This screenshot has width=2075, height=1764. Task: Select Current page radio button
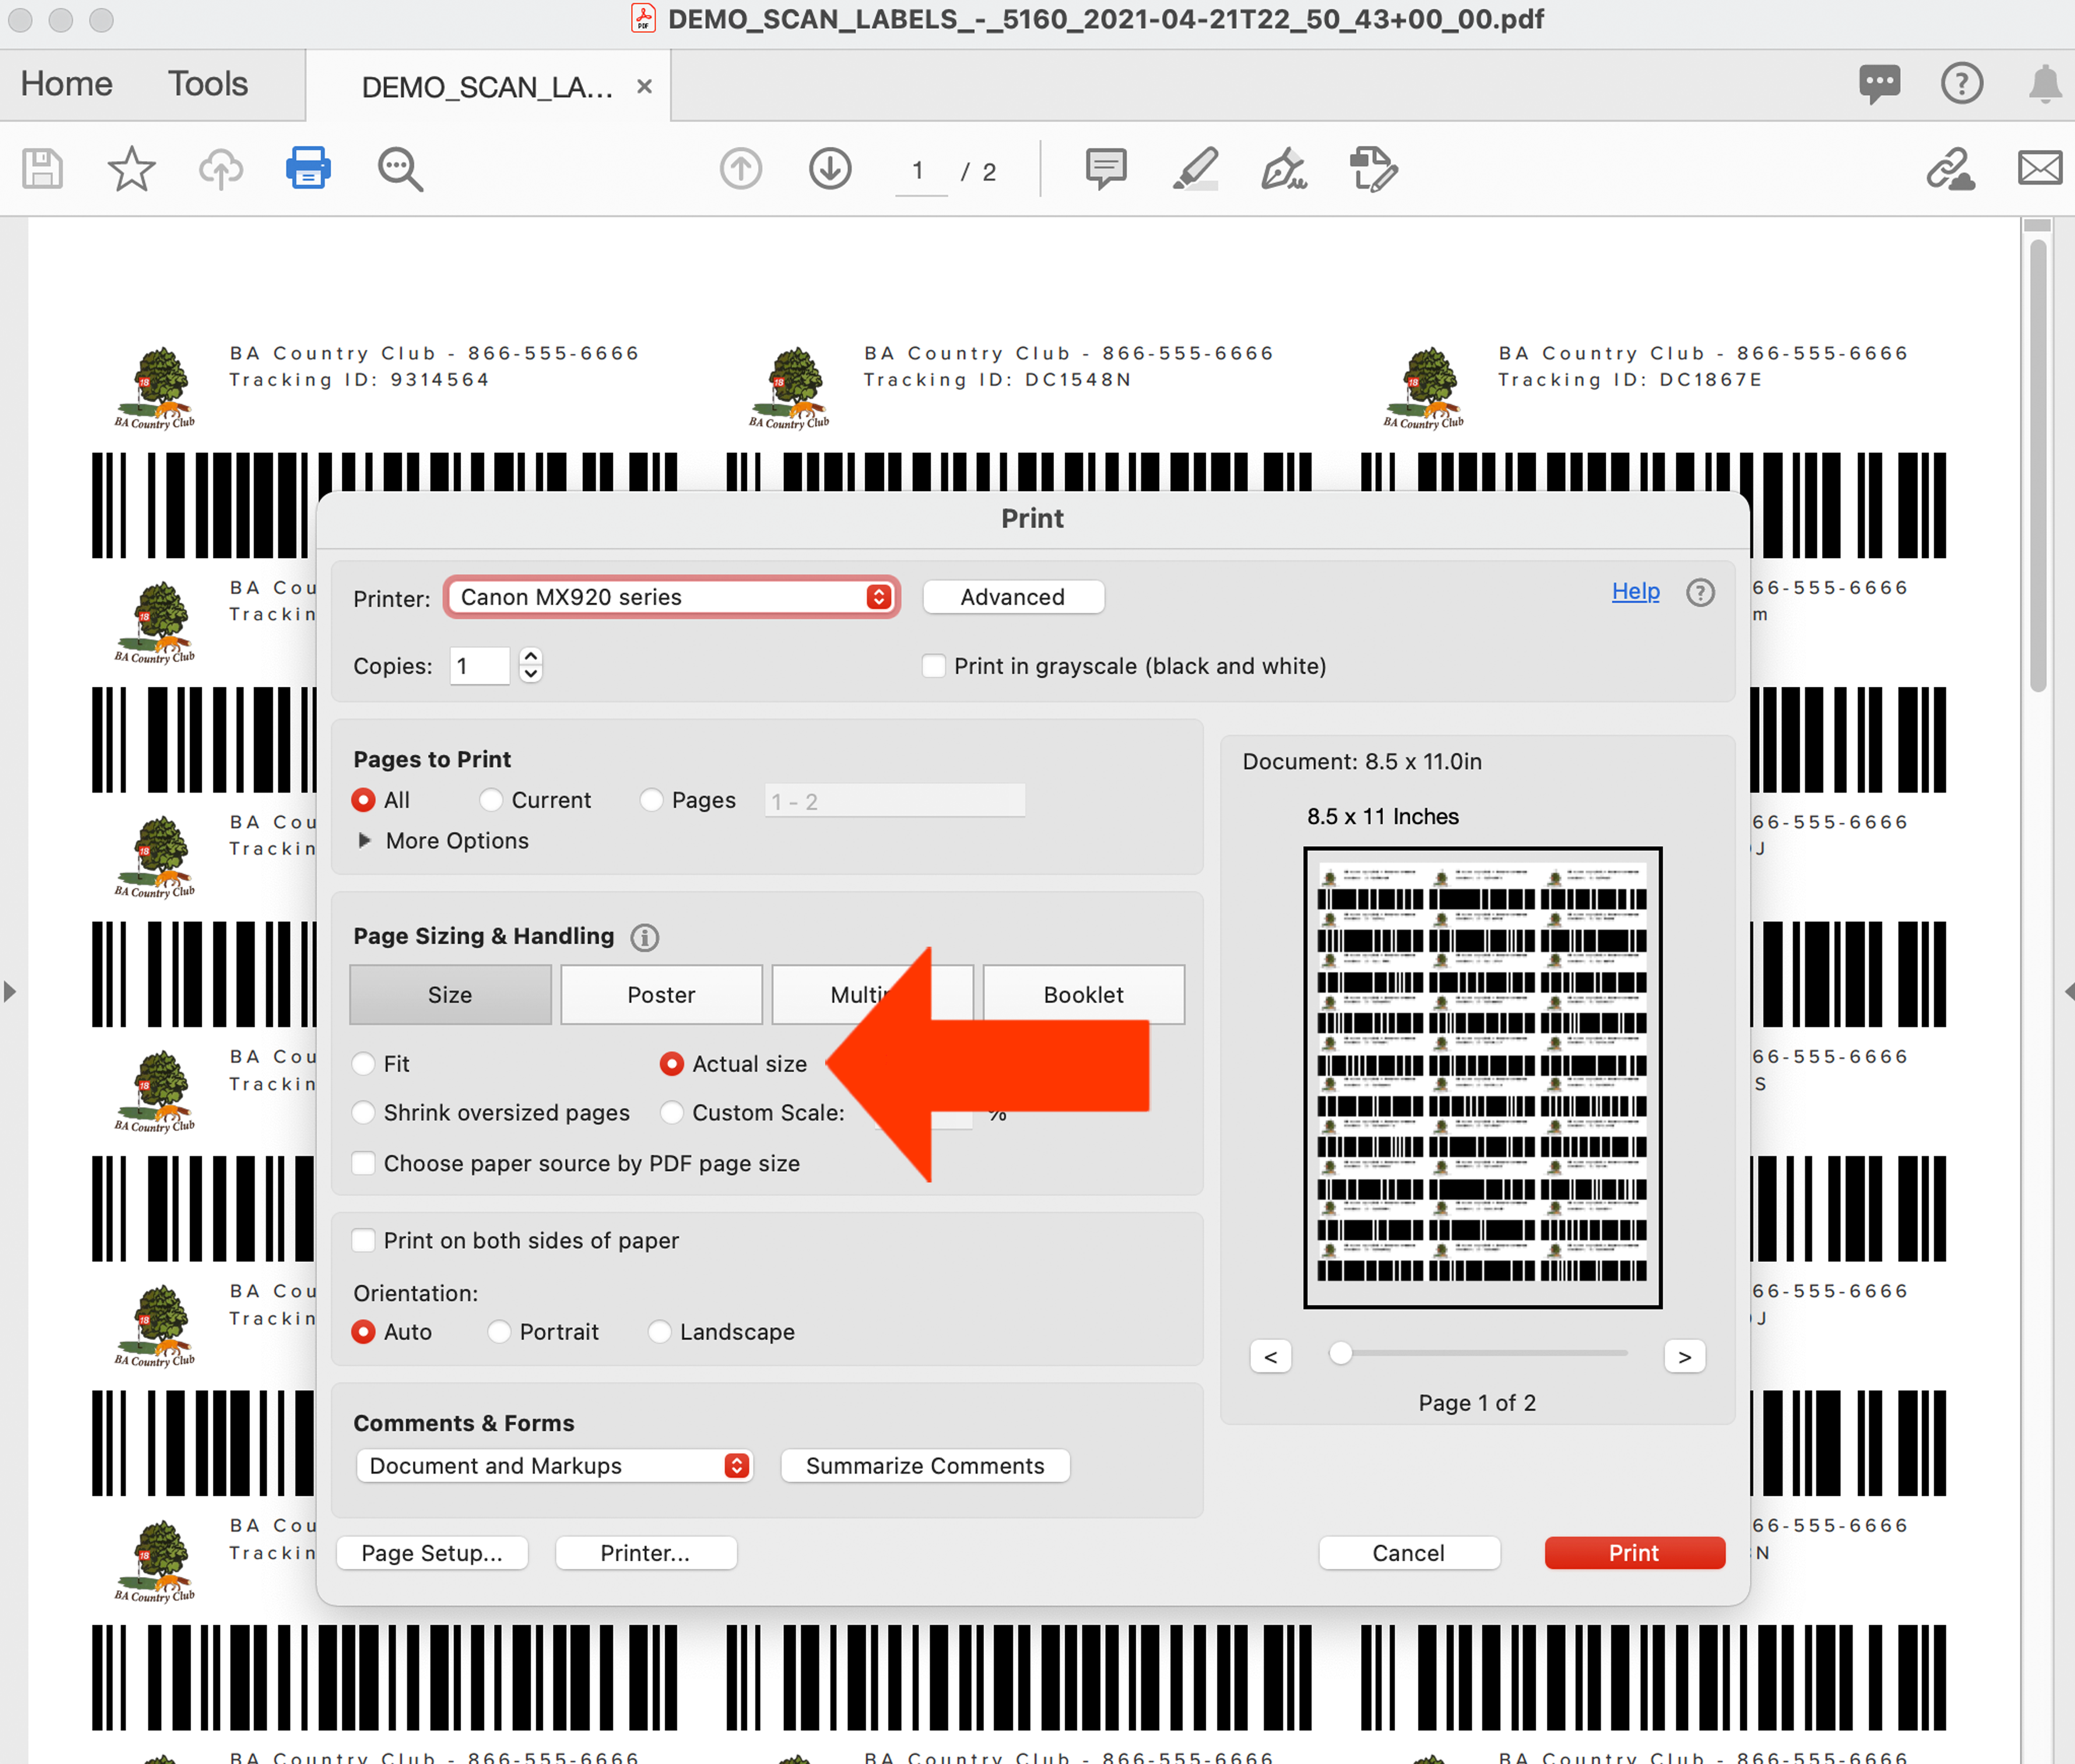click(490, 800)
